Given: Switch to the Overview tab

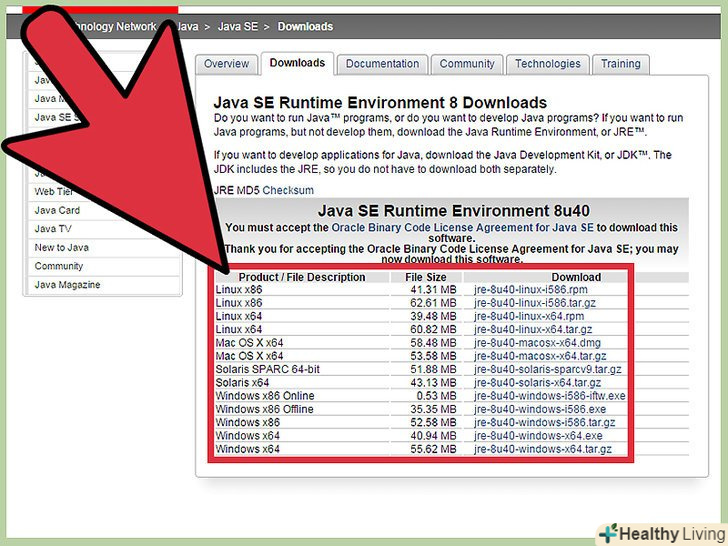Looking at the screenshot, I should tap(226, 64).
